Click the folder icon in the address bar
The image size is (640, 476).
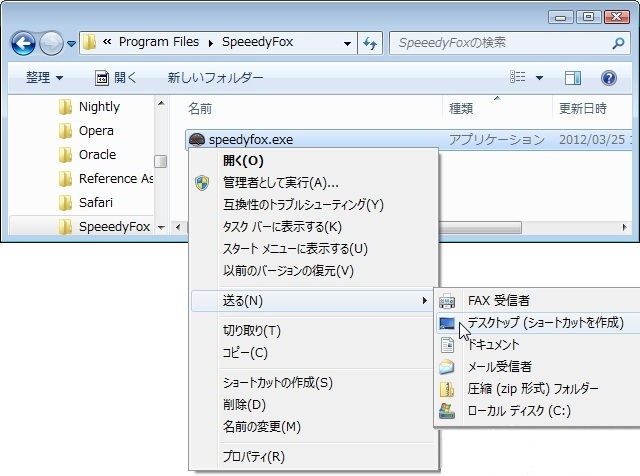click(89, 42)
